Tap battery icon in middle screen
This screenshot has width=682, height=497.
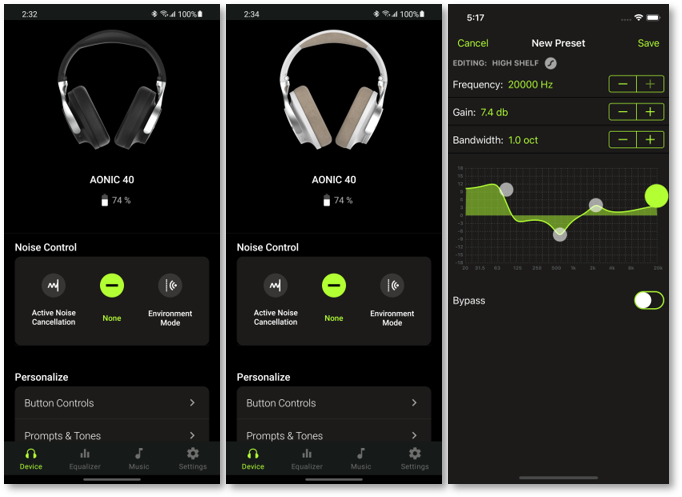327,200
